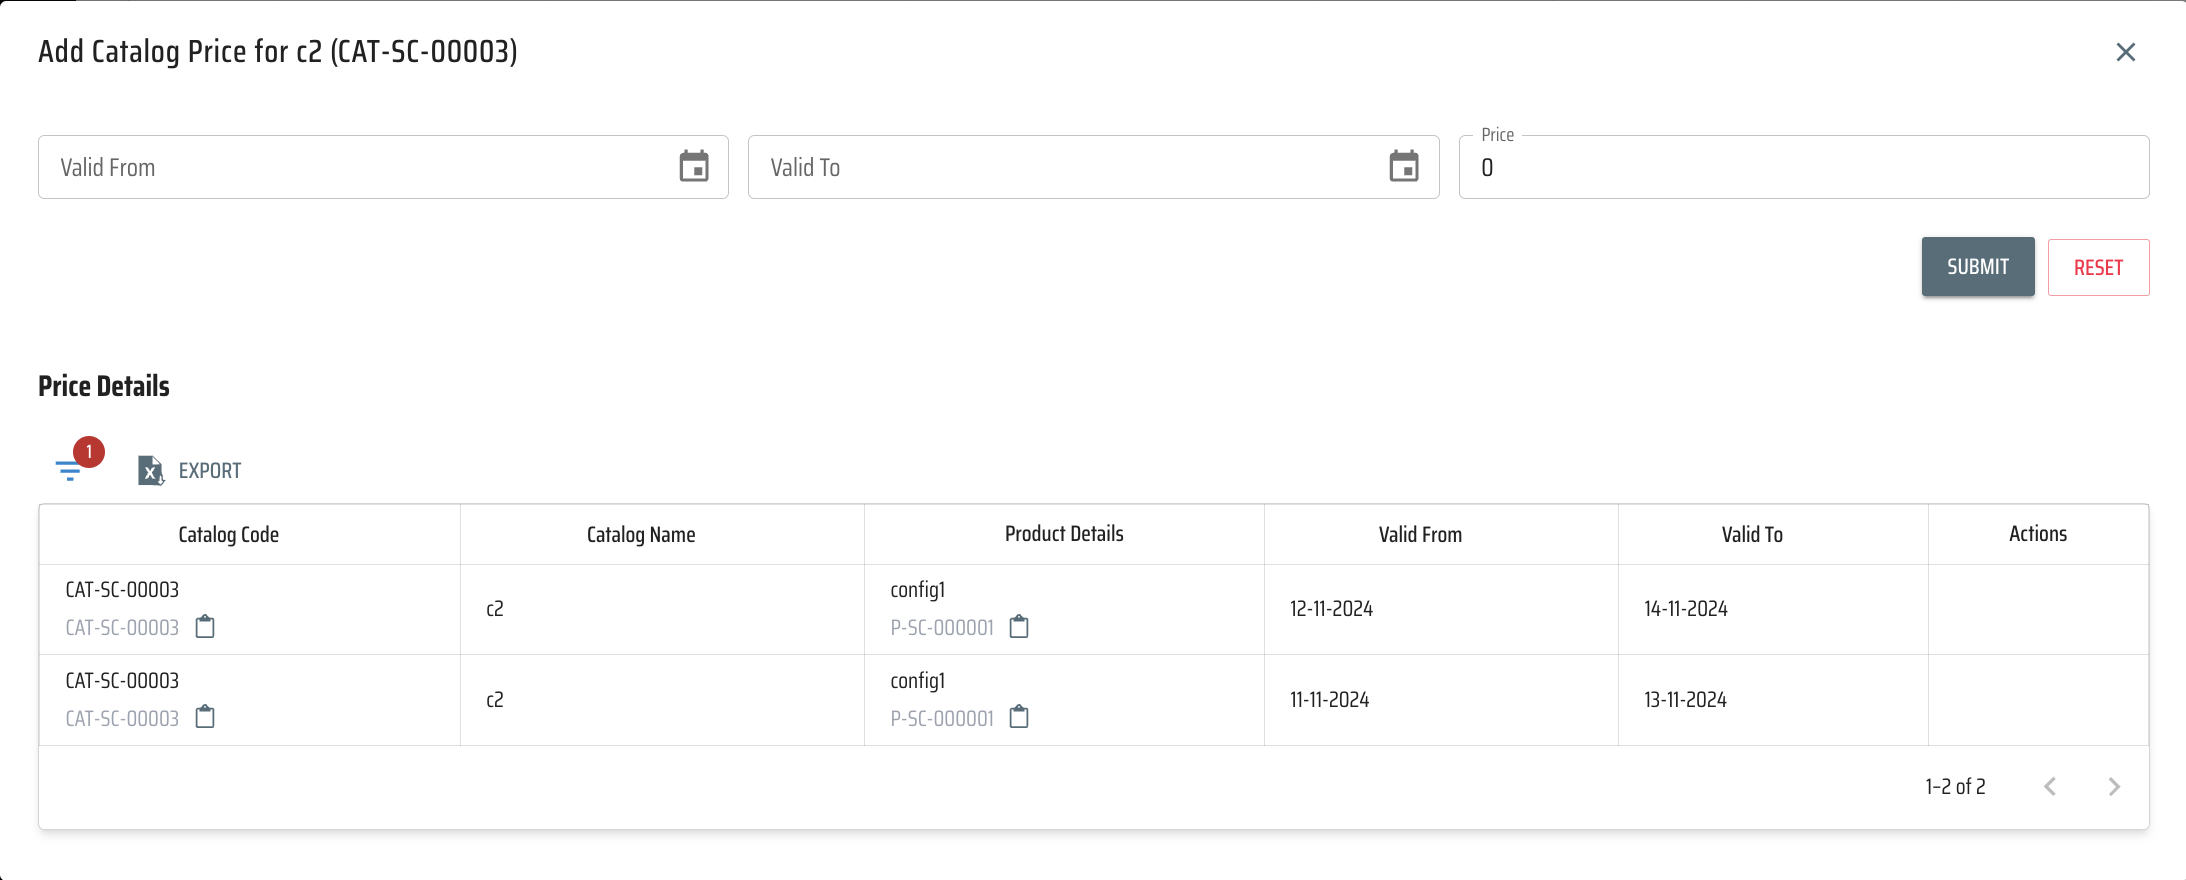Image resolution: width=2186 pixels, height=880 pixels.
Task: Click the Catalog Code column header
Action: [x=228, y=535]
